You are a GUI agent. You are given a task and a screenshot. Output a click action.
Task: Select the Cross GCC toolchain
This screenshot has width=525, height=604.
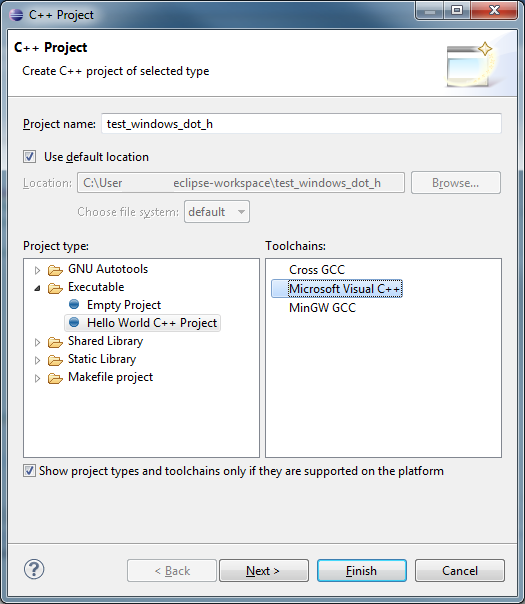pos(317,270)
